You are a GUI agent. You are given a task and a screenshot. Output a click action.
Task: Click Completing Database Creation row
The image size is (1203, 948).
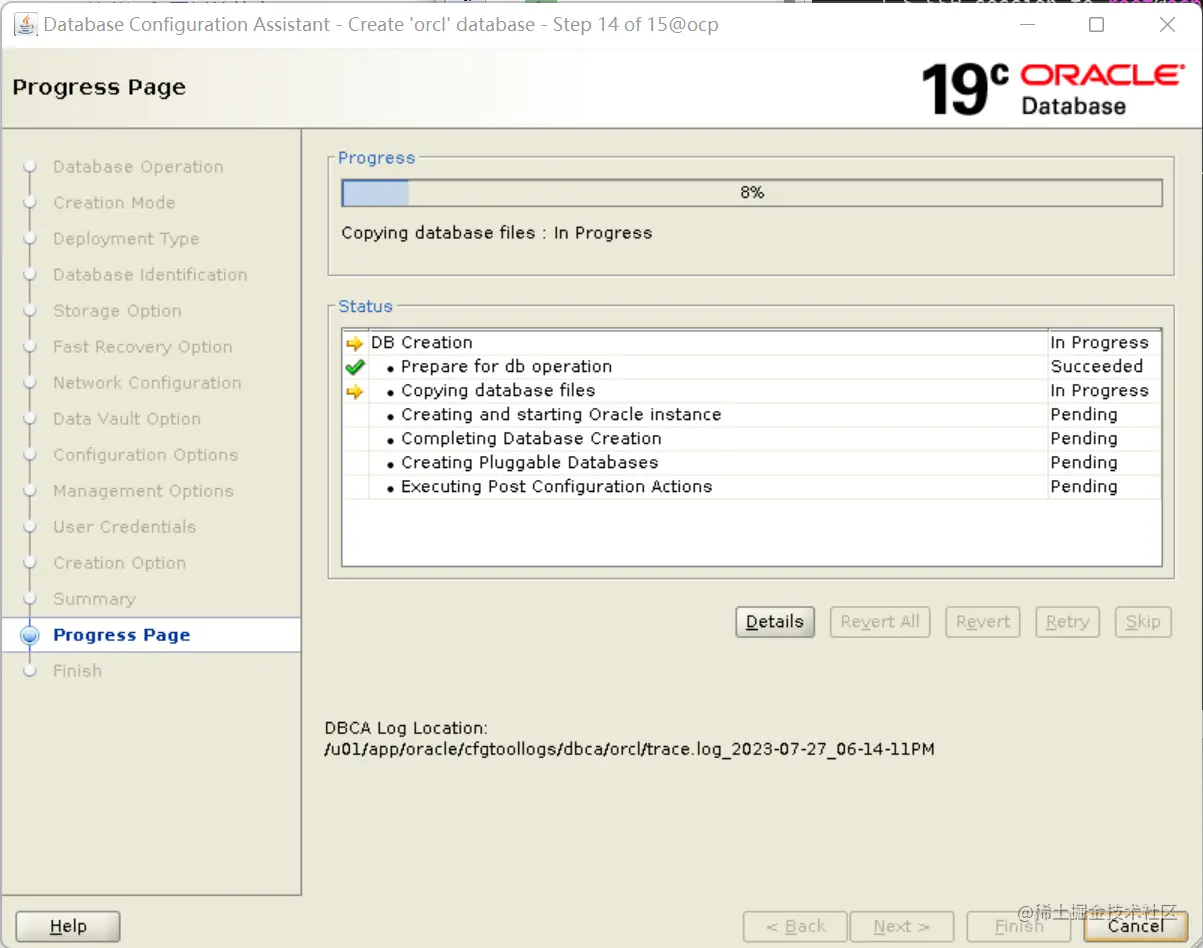point(752,439)
